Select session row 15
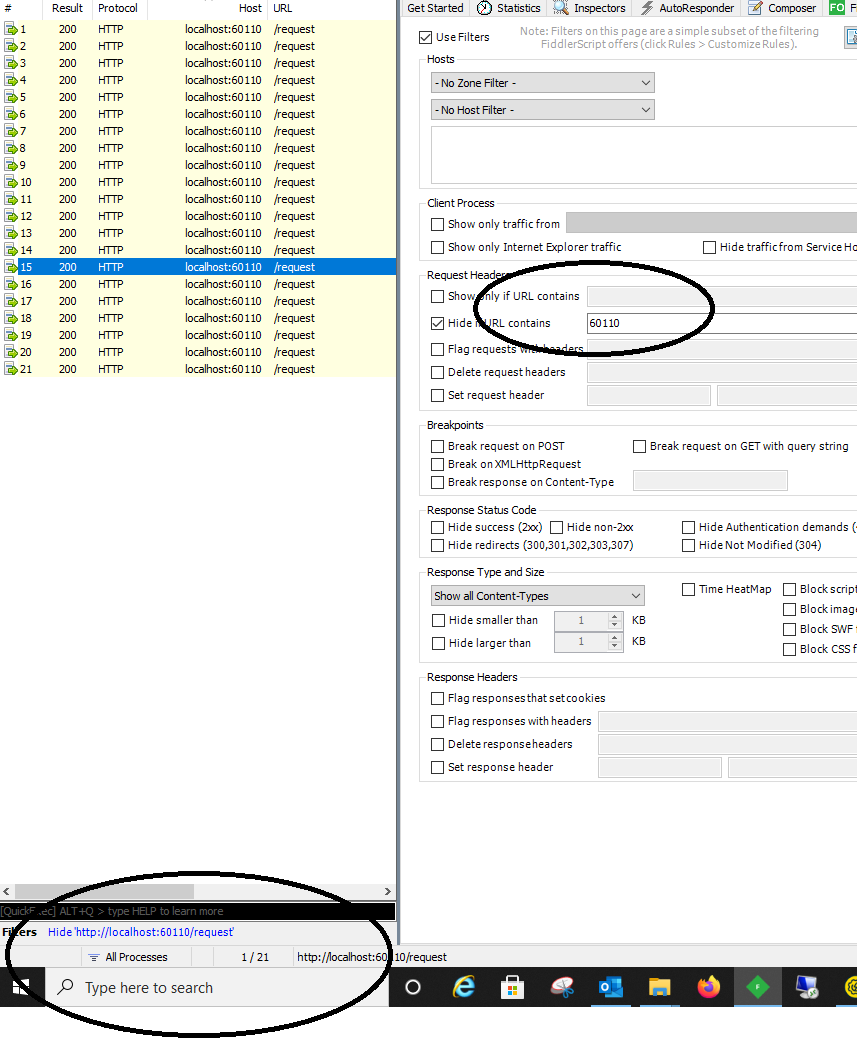This screenshot has width=857, height=1045. (x=198, y=267)
